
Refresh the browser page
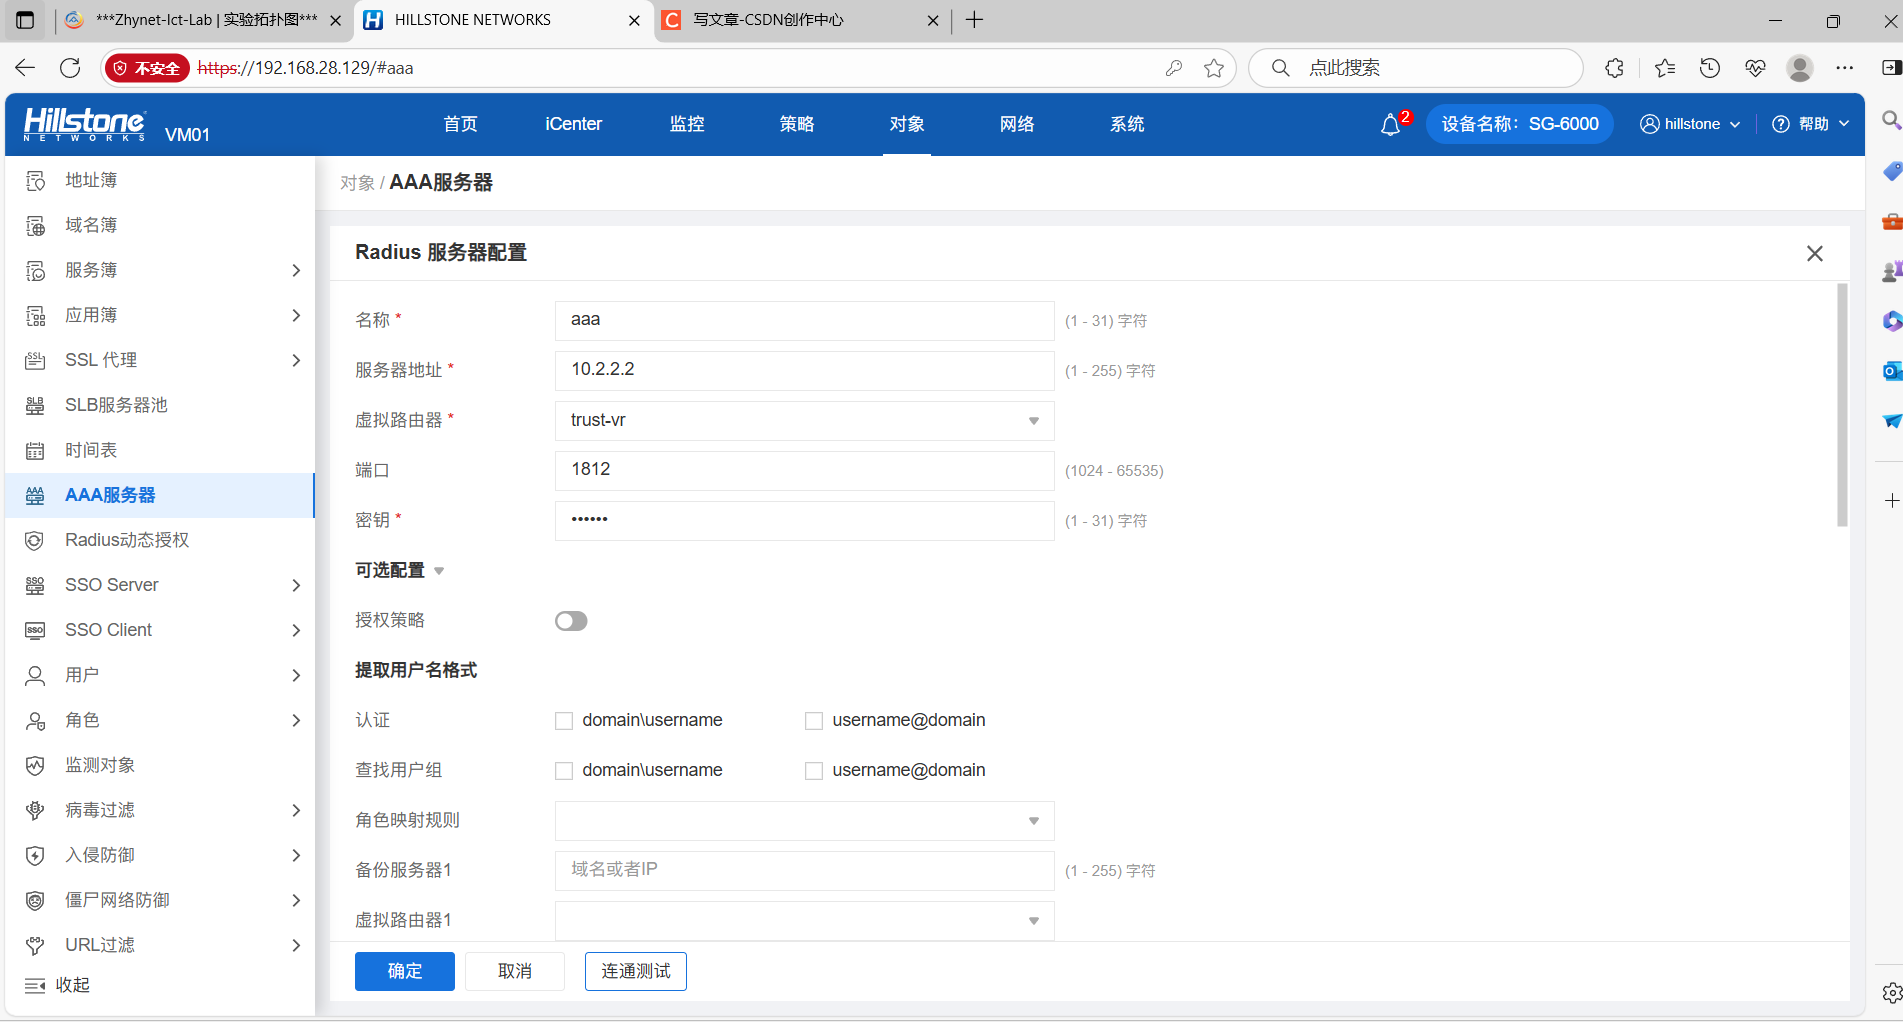click(70, 68)
